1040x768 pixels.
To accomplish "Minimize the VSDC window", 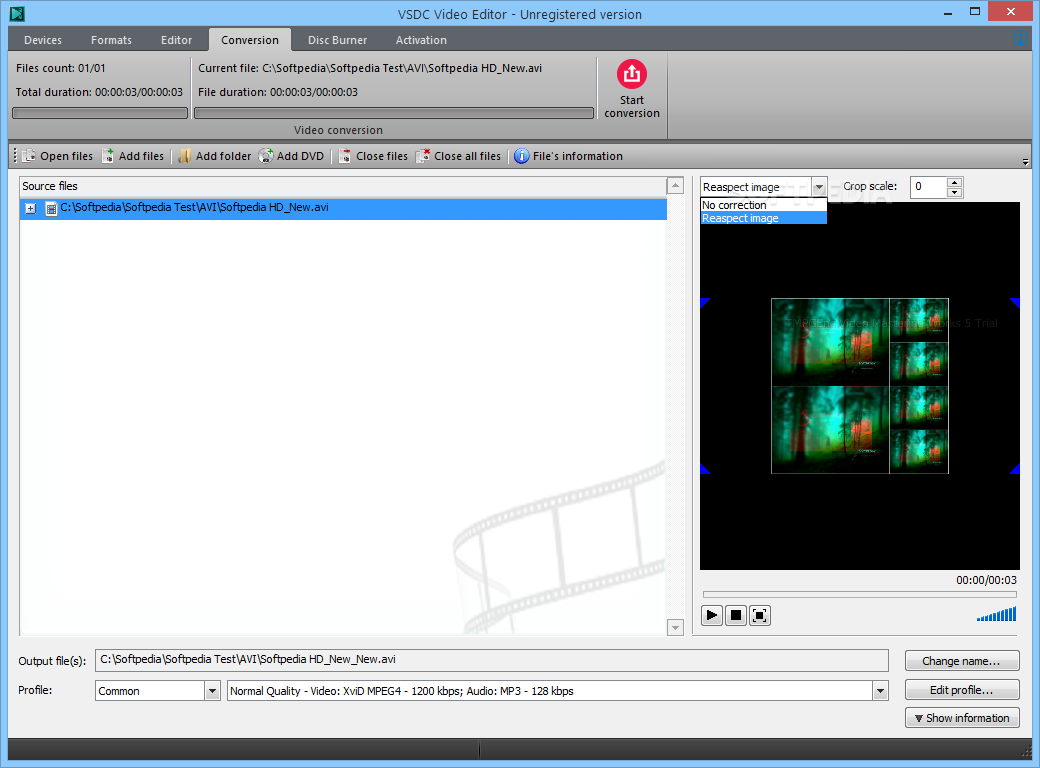I will (947, 11).
